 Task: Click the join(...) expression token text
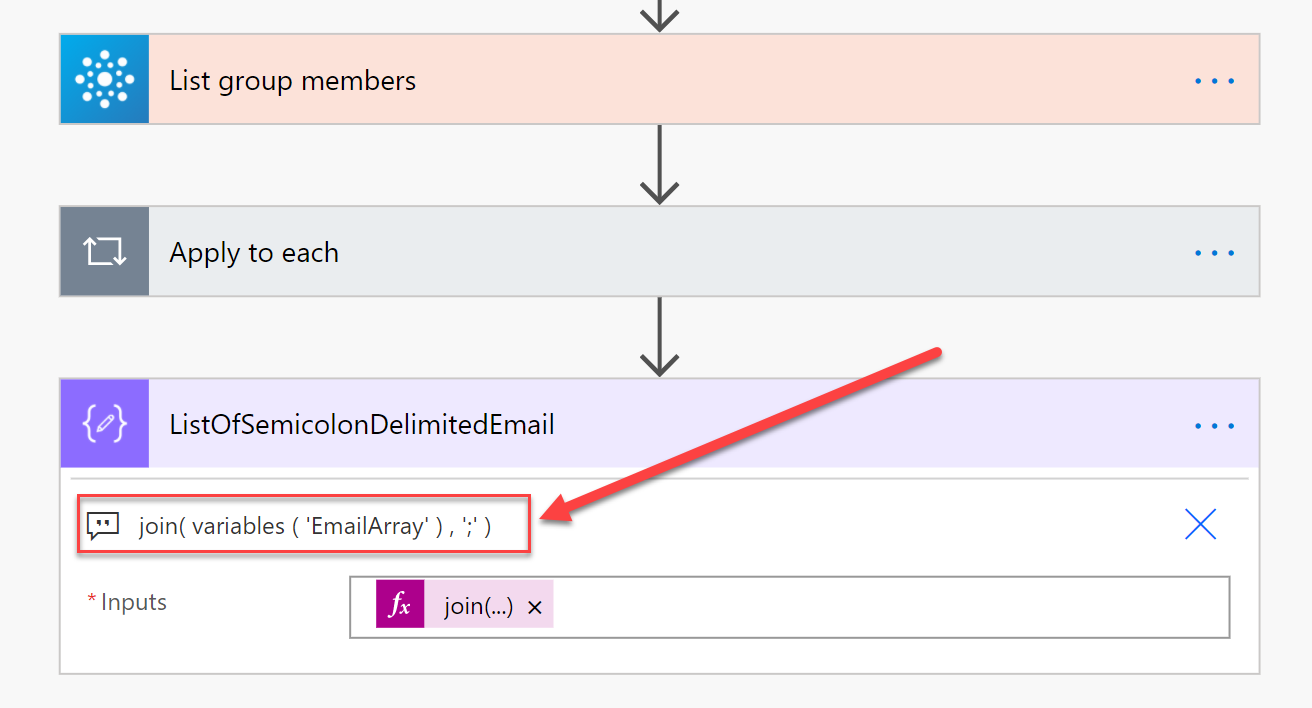click(478, 607)
